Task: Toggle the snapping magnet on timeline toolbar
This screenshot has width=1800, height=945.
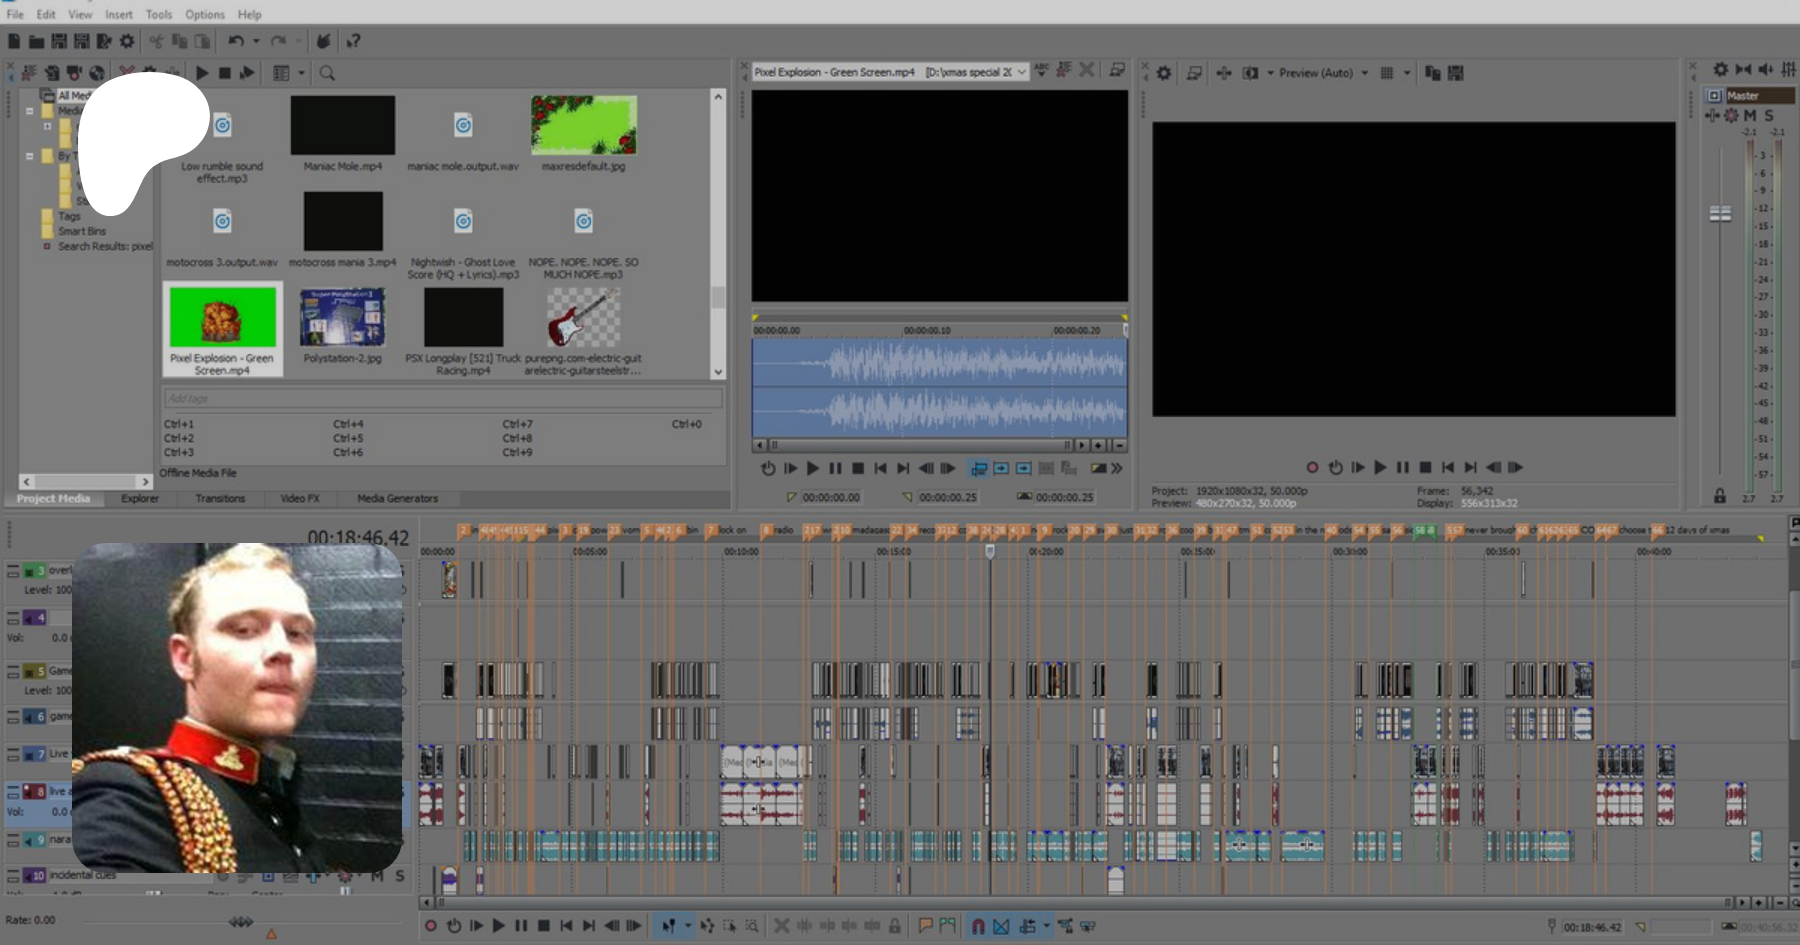Action: coord(978,926)
